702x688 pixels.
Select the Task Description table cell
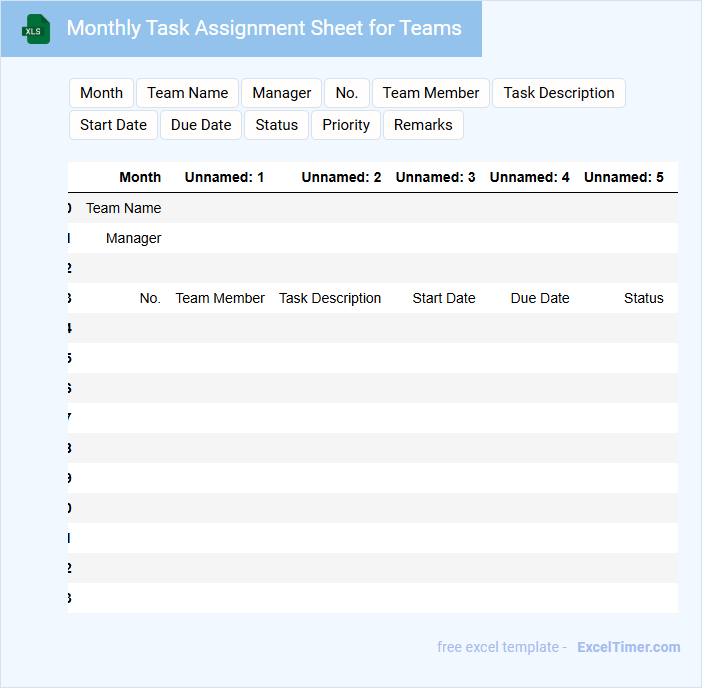click(x=329, y=298)
